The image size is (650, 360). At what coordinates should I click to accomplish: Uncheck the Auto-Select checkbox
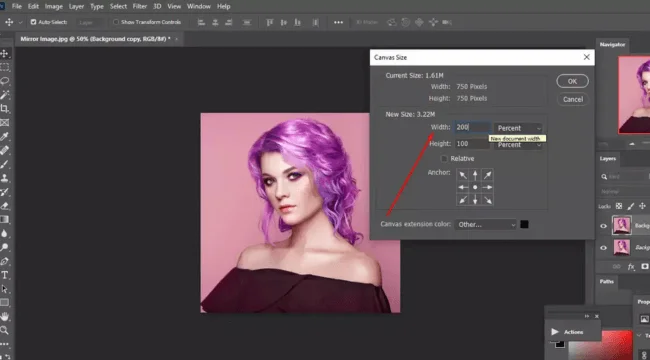click(34, 22)
